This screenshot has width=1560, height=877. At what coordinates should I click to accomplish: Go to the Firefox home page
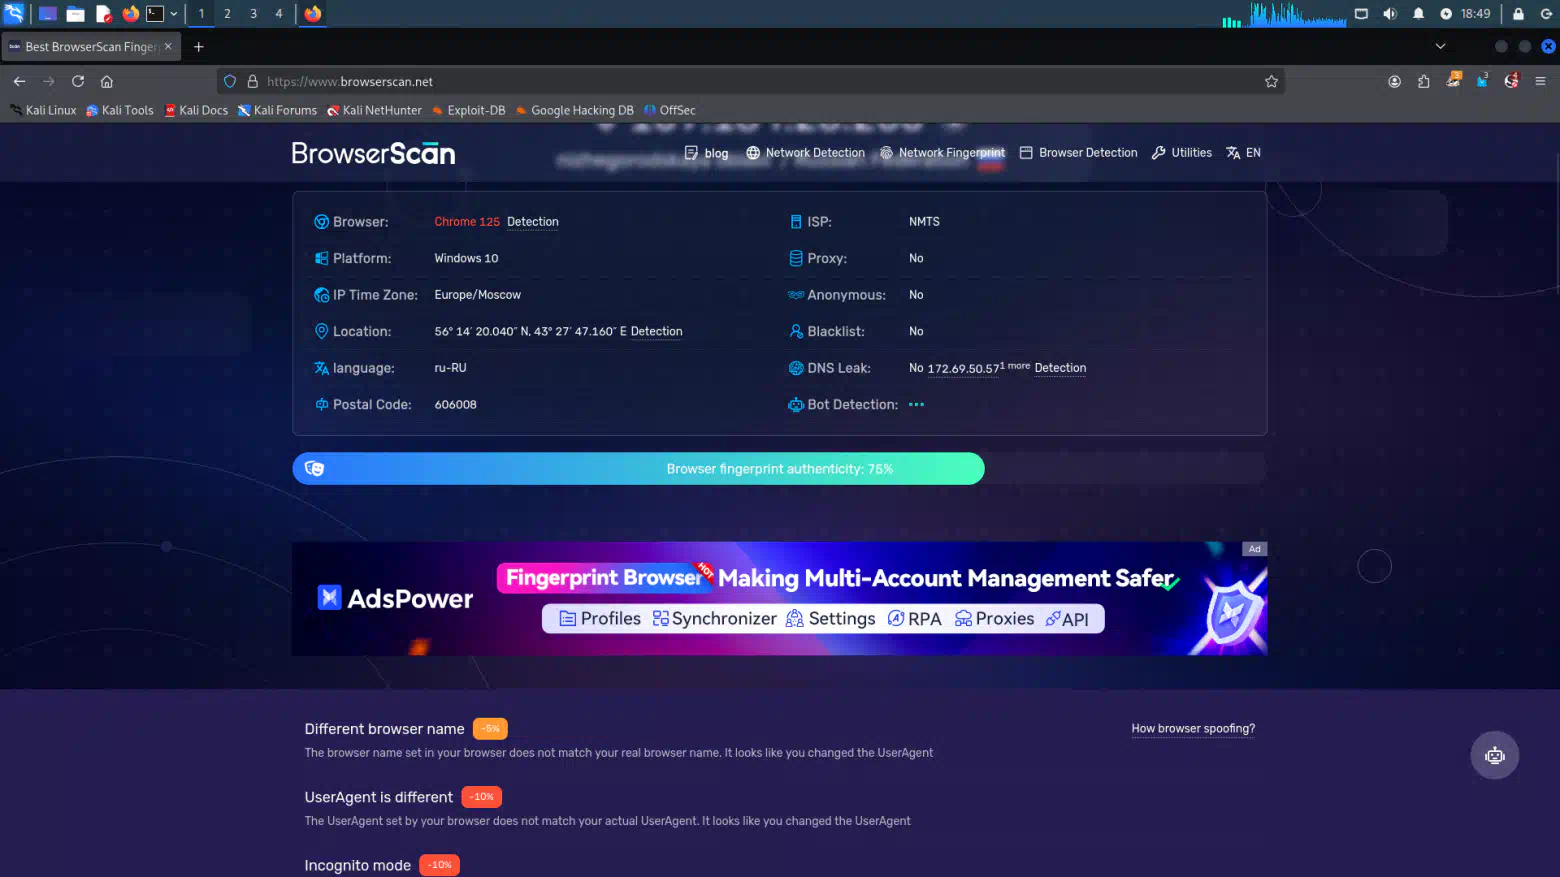click(107, 81)
